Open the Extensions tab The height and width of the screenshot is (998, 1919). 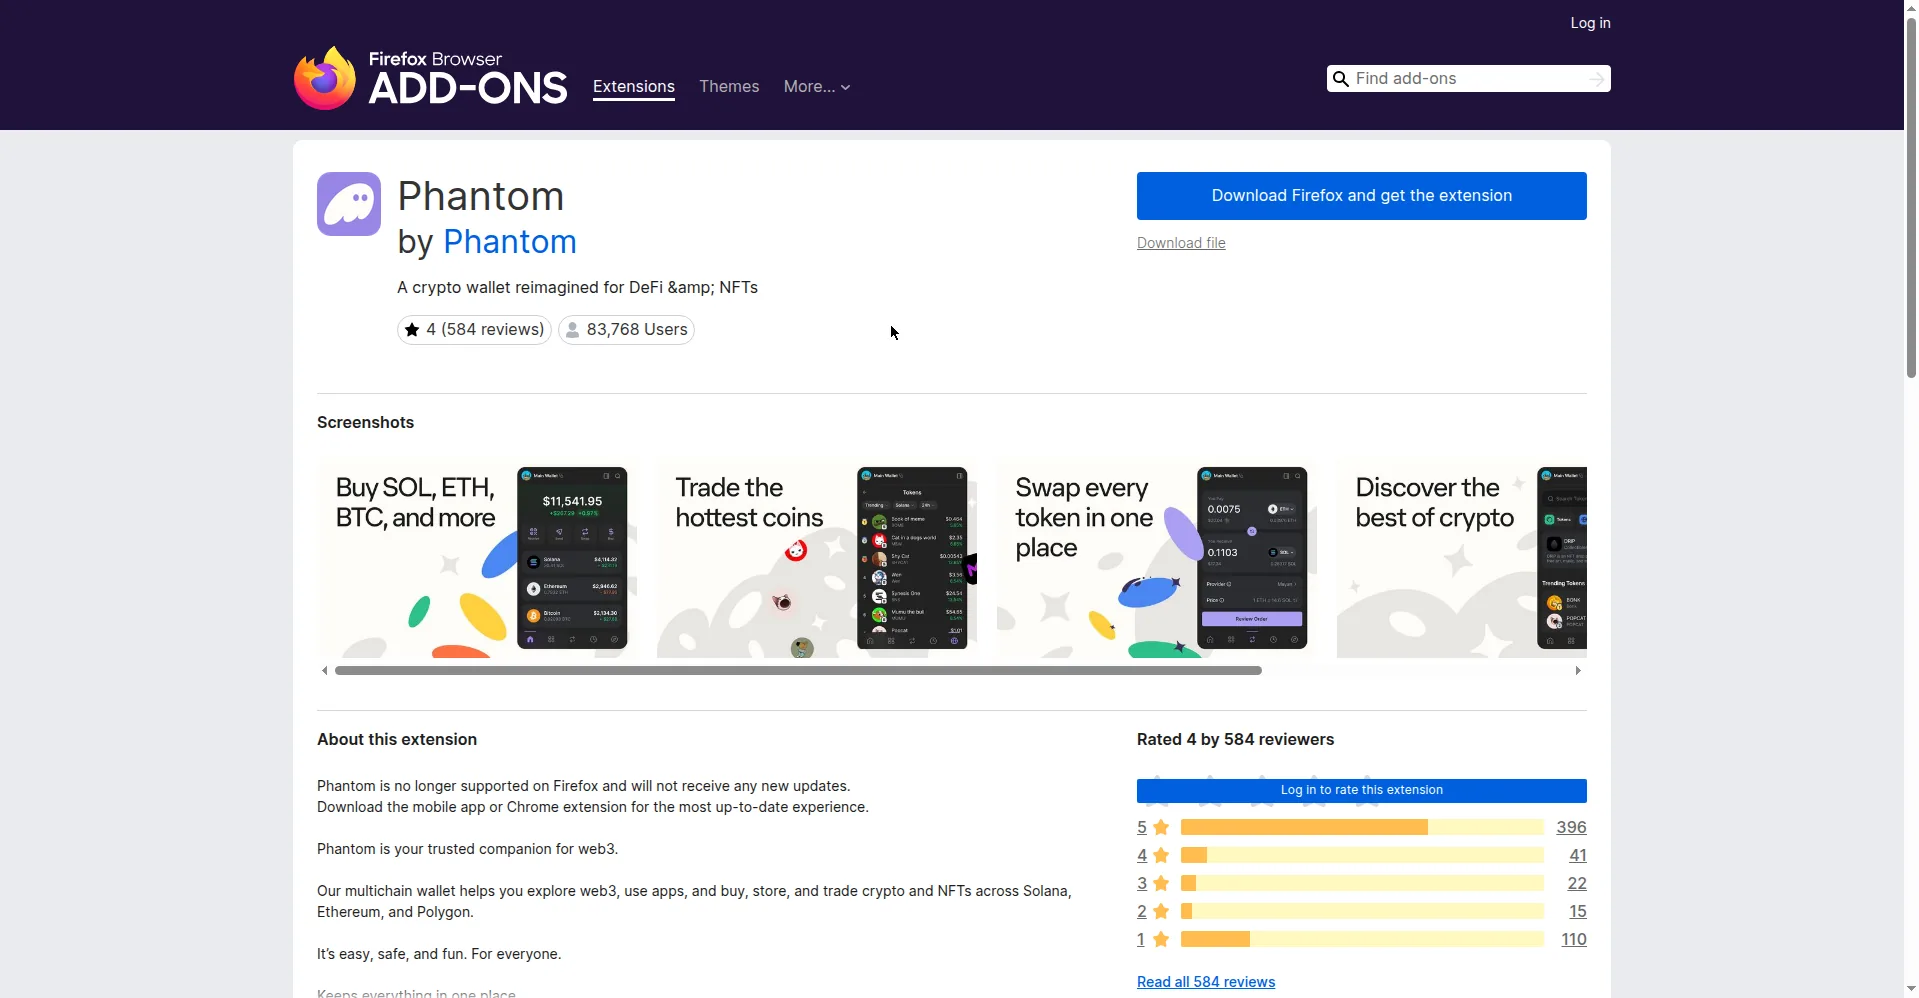(x=634, y=87)
